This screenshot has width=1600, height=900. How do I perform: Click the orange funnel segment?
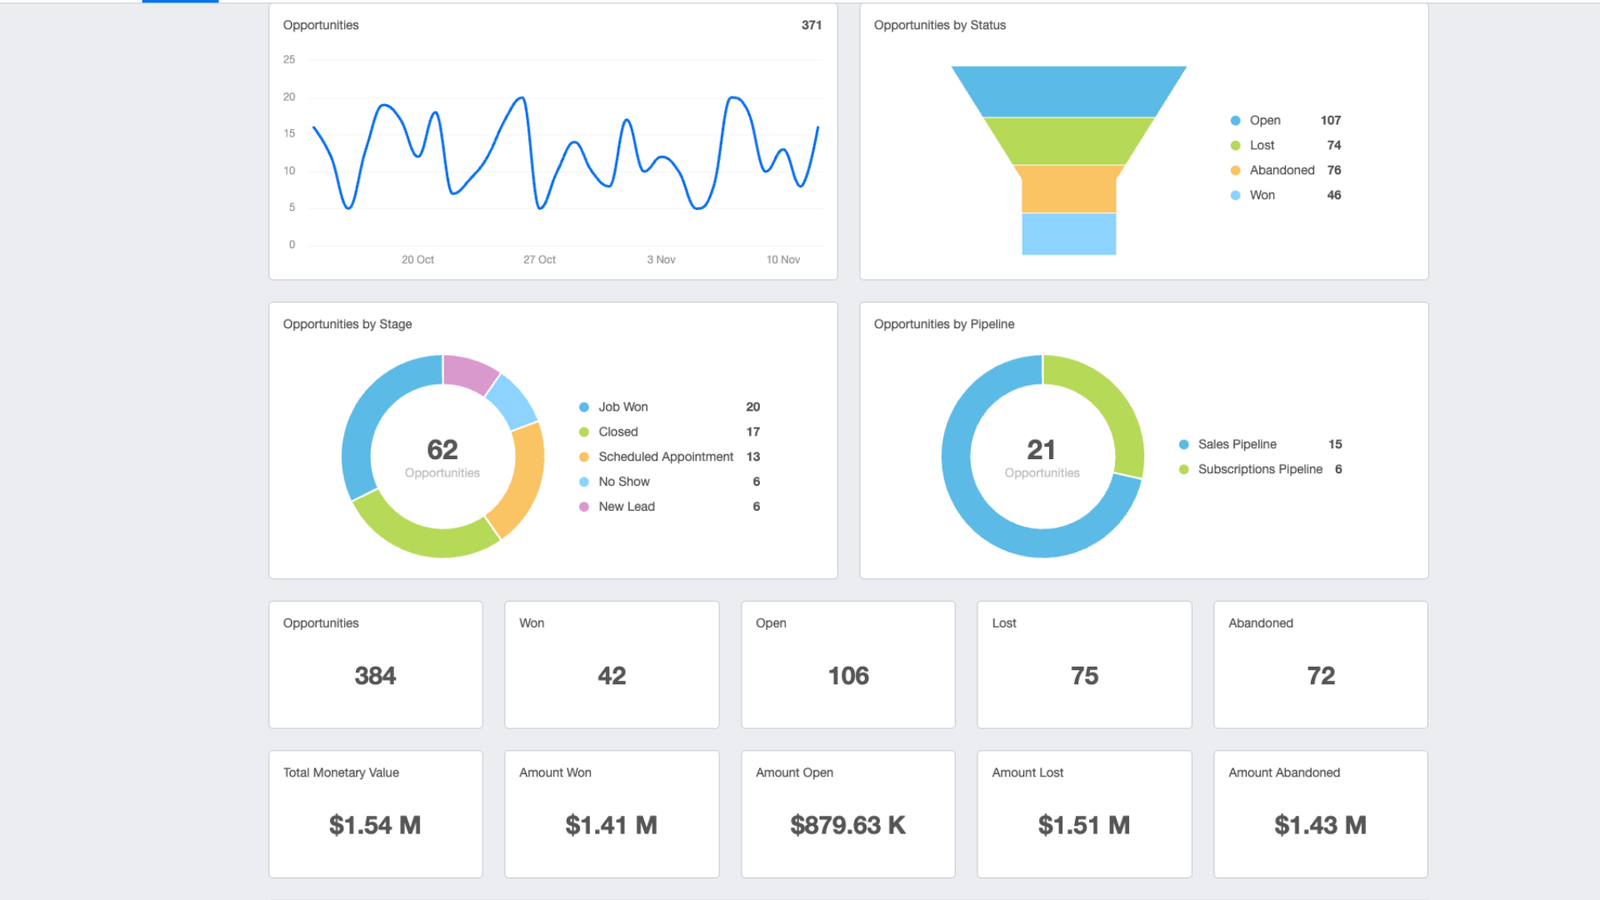pos(1068,189)
